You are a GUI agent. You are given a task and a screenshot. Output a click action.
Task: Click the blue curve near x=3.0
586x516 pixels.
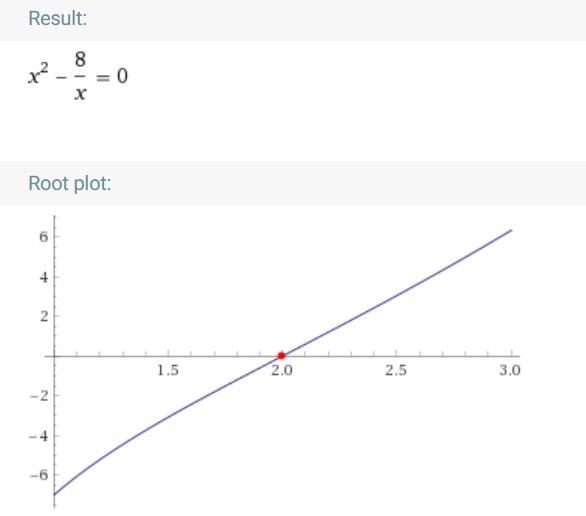501,235
